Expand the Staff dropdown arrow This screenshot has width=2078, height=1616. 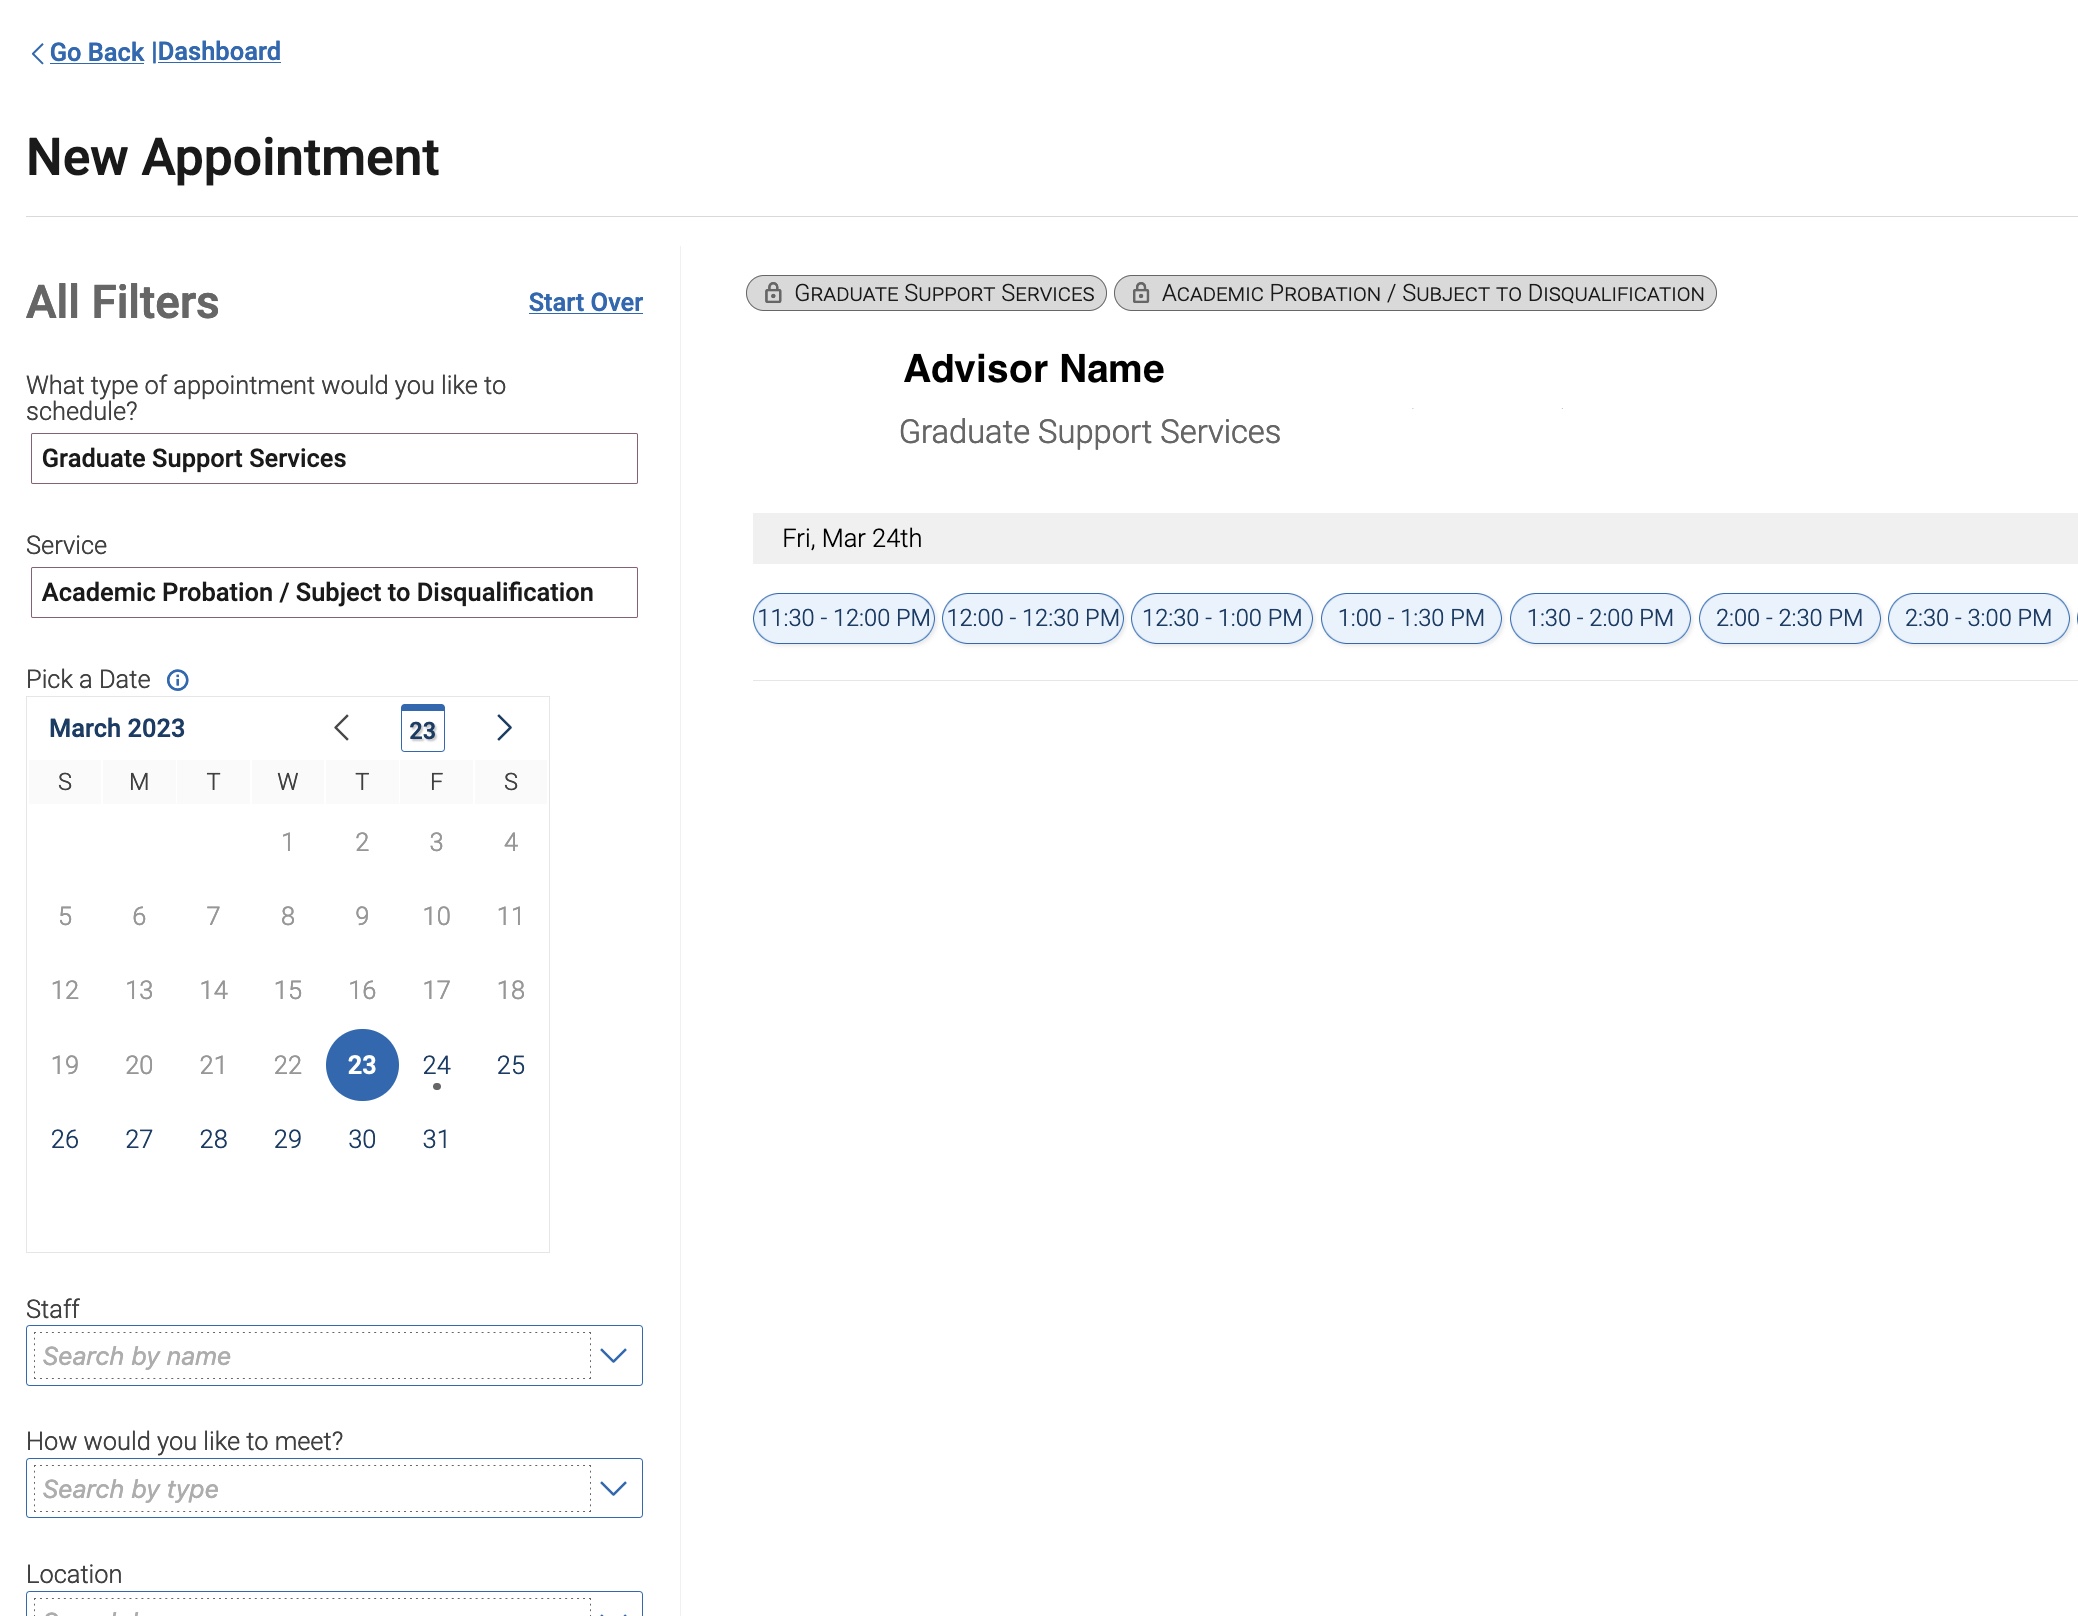pyautogui.click(x=614, y=1356)
